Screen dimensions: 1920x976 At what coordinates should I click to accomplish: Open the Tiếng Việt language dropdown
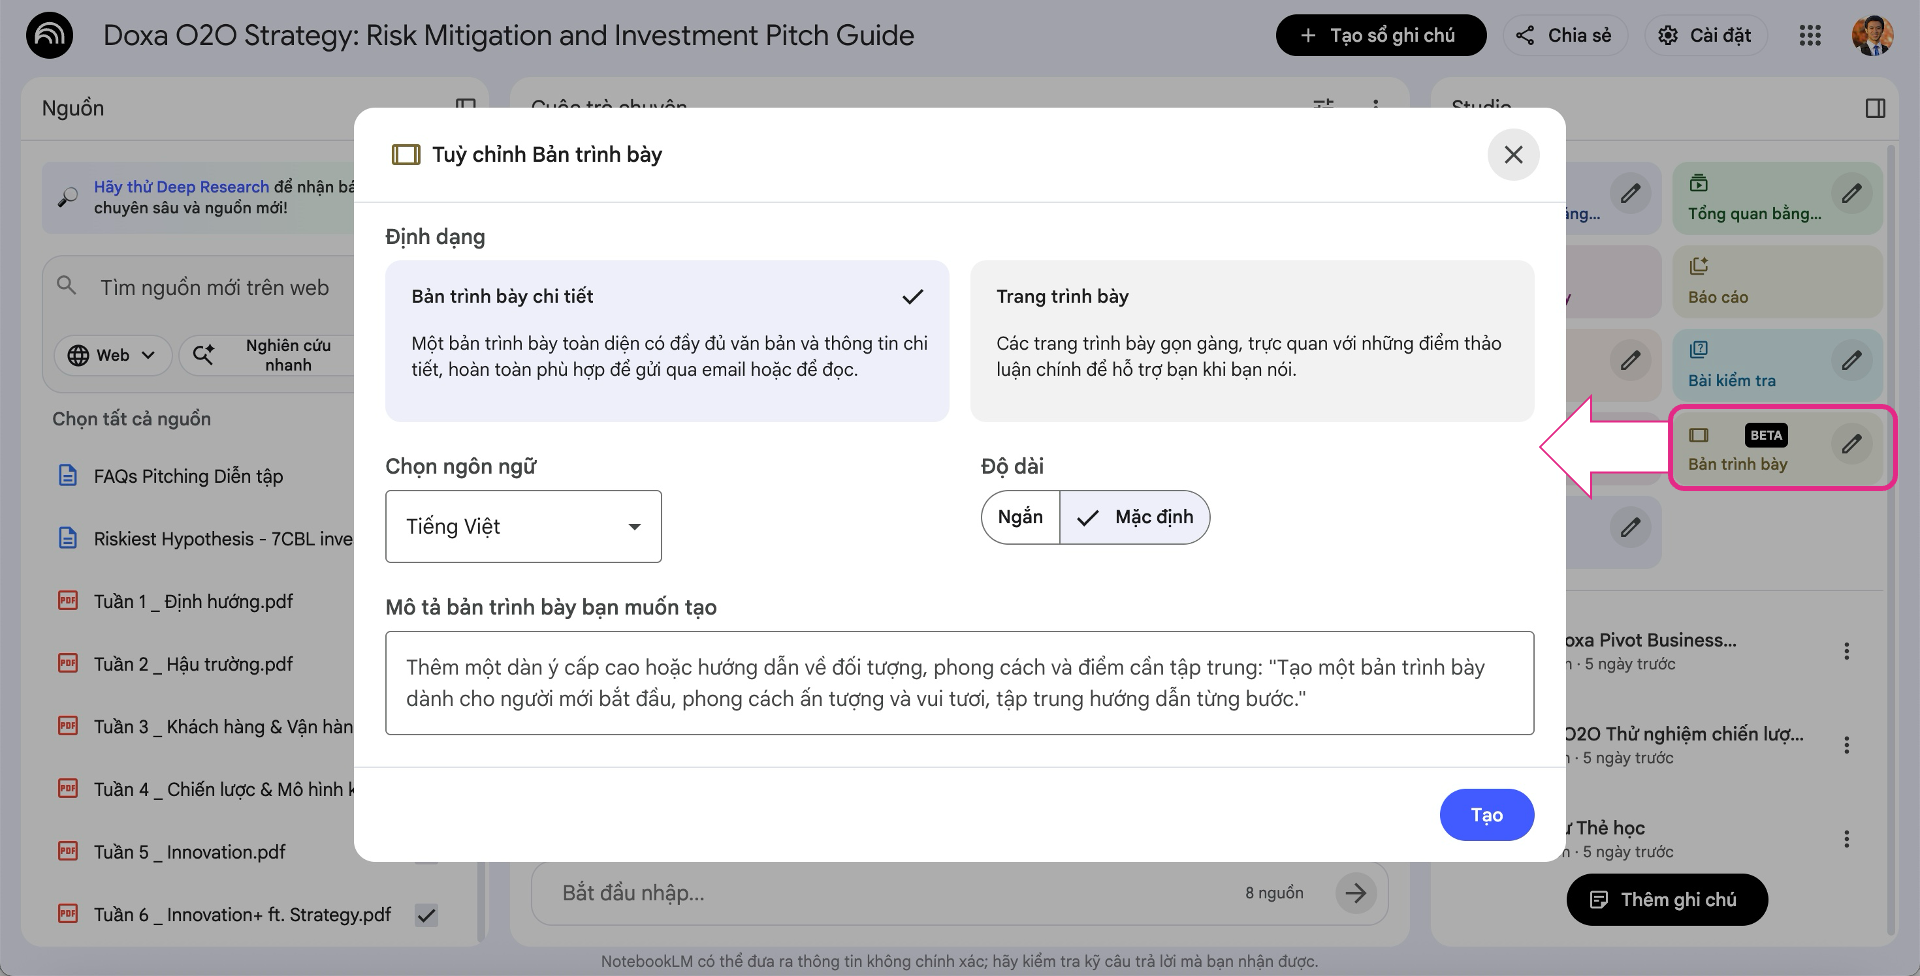pyautogui.click(x=523, y=526)
